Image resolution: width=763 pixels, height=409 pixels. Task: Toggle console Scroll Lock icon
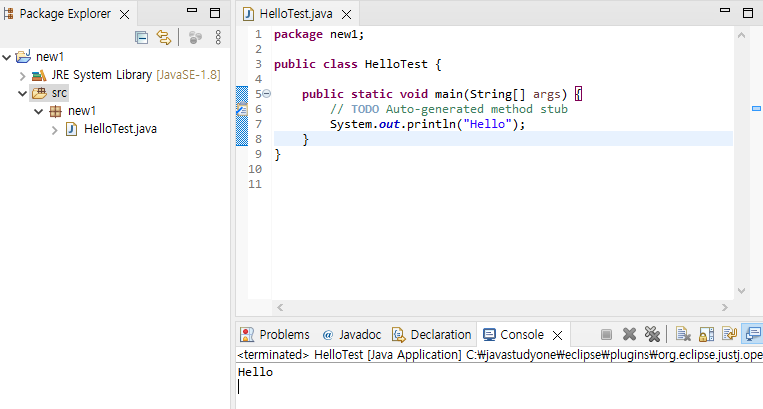706,334
